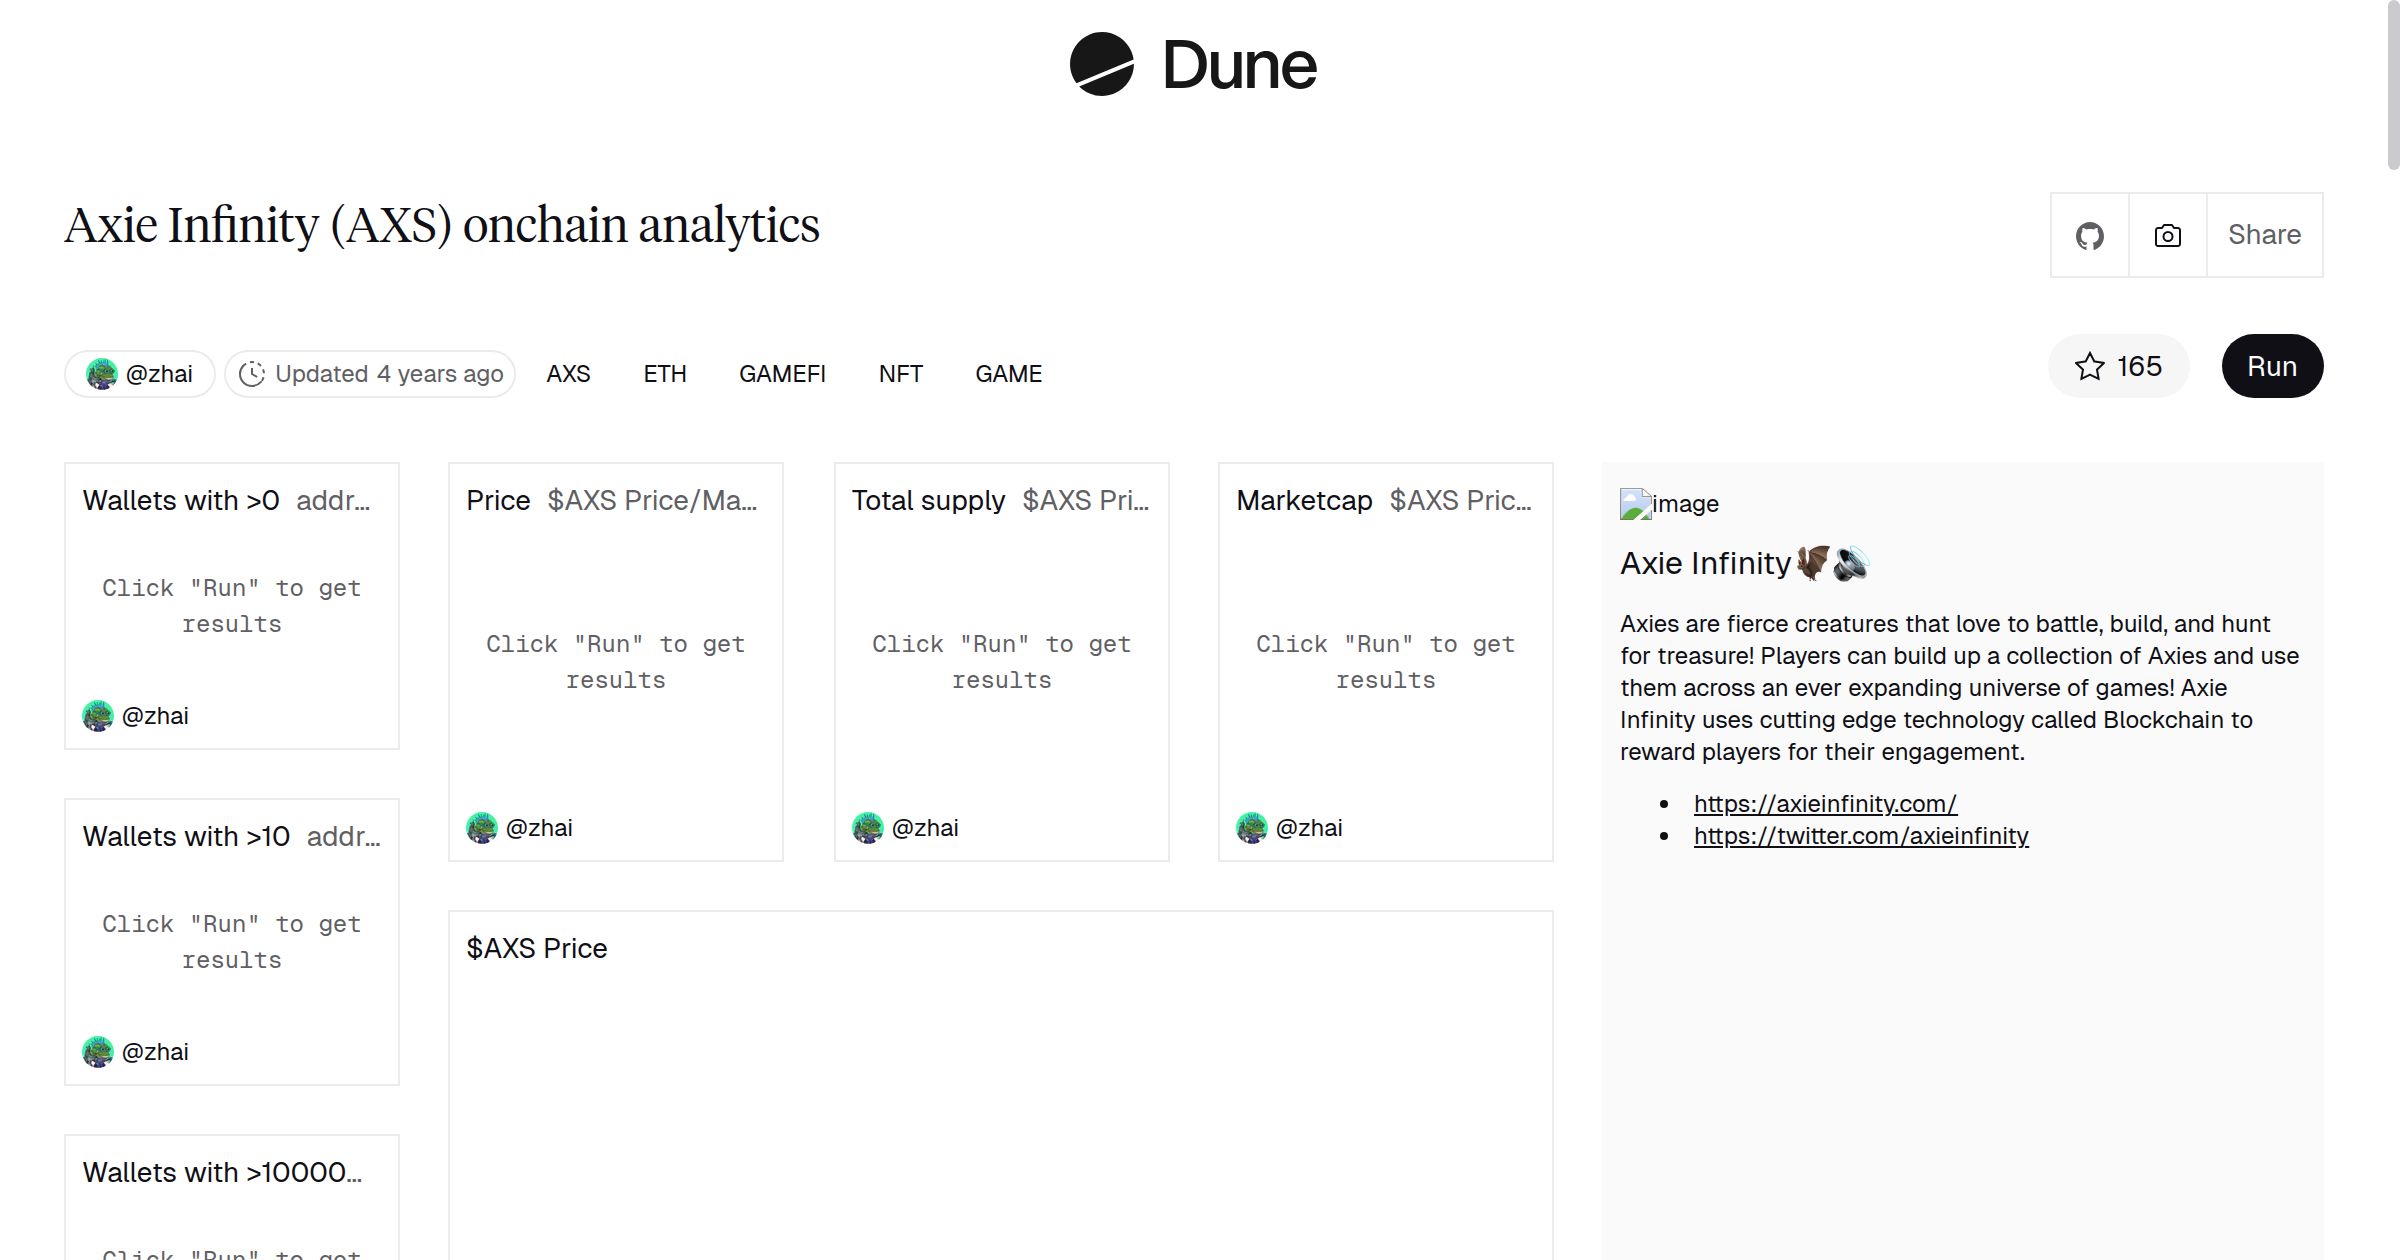Image resolution: width=2400 pixels, height=1260 pixels.
Task: Open the GitHub icon near Share
Action: tap(2089, 234)
